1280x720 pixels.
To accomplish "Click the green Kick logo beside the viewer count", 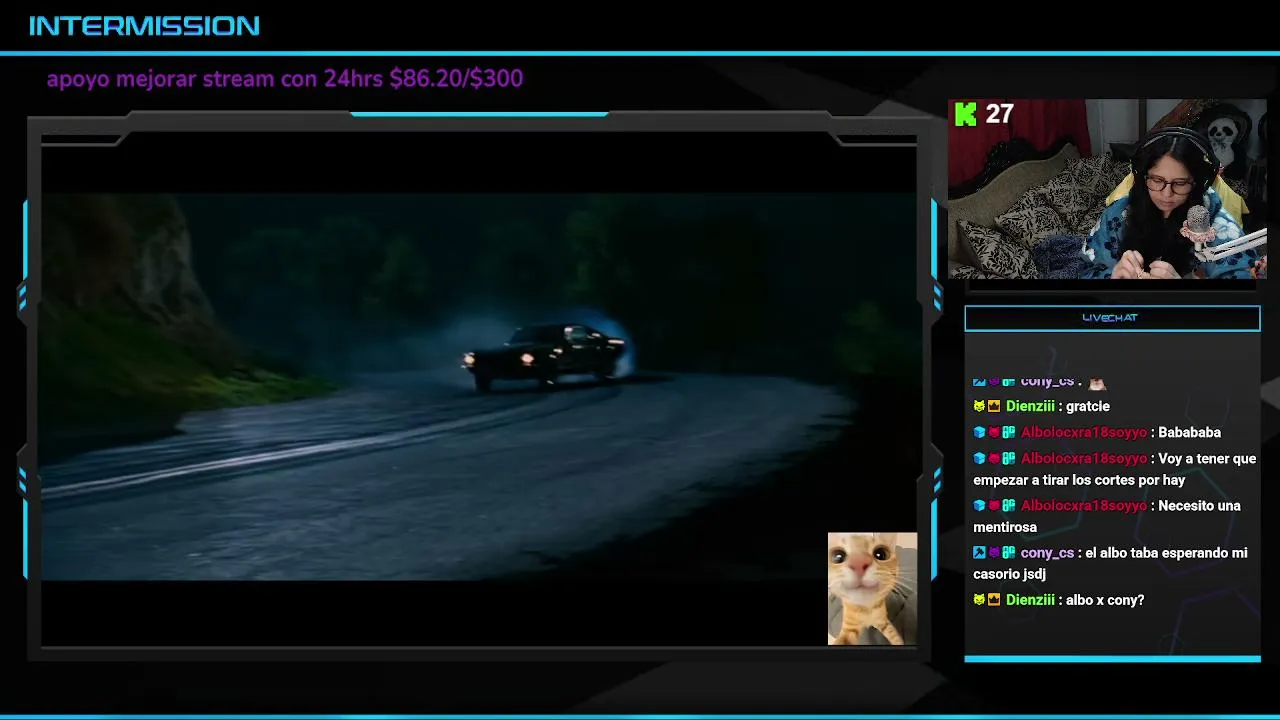I will tap(965, 114).
